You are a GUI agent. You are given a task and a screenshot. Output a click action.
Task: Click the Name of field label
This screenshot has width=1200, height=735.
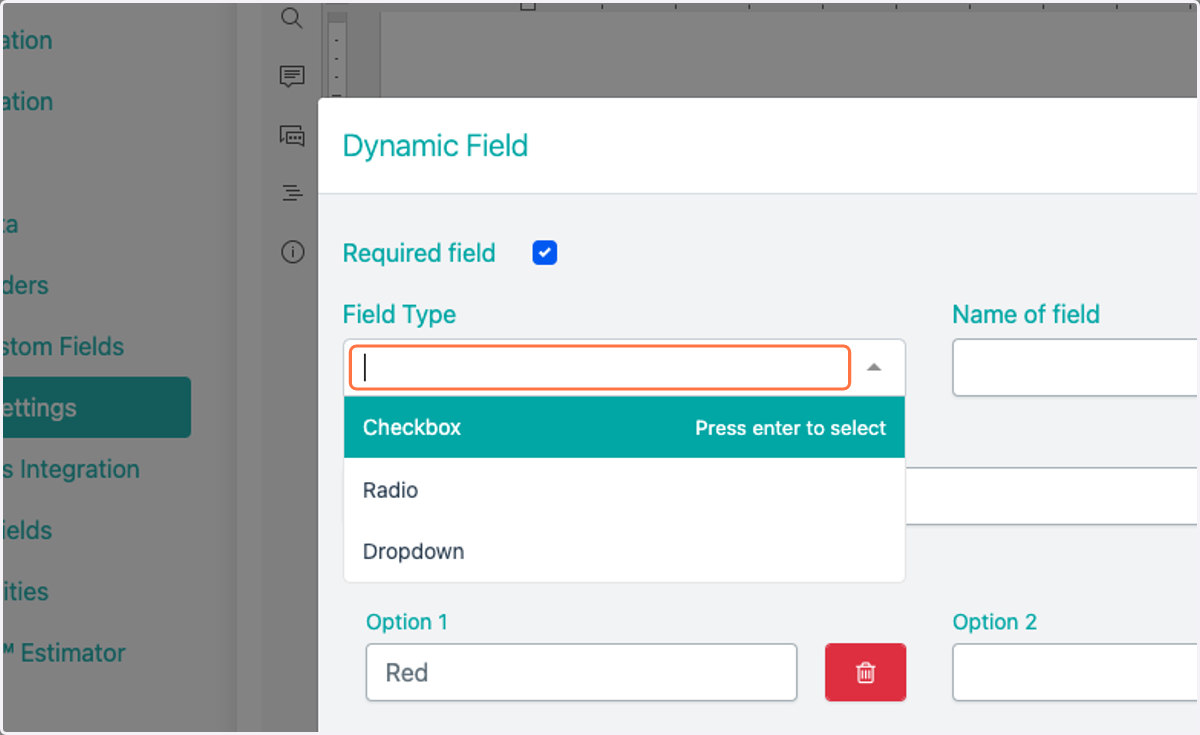(x=1026, y=314)
